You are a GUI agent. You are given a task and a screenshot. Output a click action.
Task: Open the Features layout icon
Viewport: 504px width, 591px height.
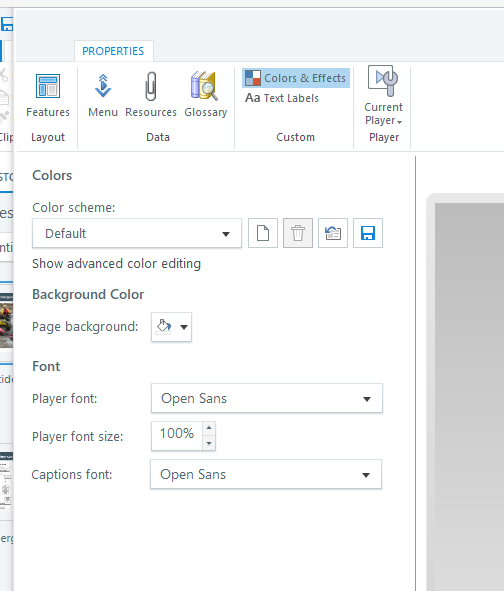pyautogui.click(x=48, y=95)
